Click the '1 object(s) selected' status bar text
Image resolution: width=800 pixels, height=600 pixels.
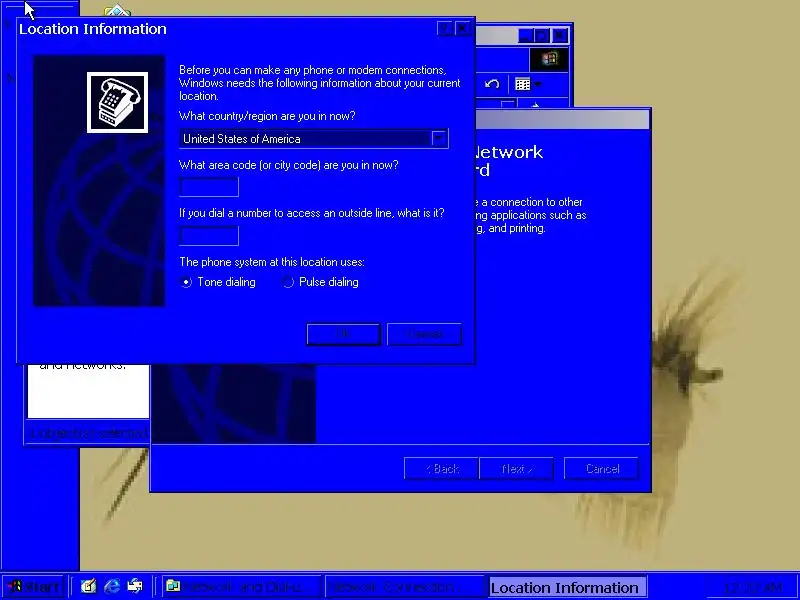click(88, 433)
